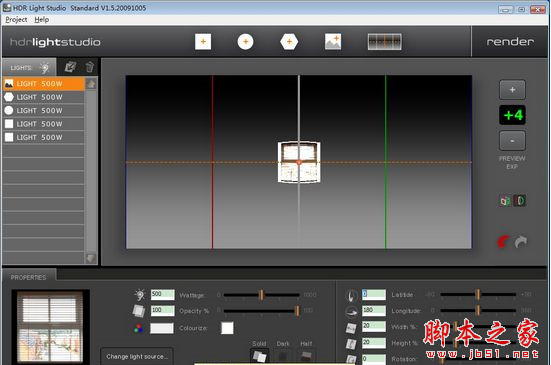Add a new square light from toolbar

pos(203,42)
